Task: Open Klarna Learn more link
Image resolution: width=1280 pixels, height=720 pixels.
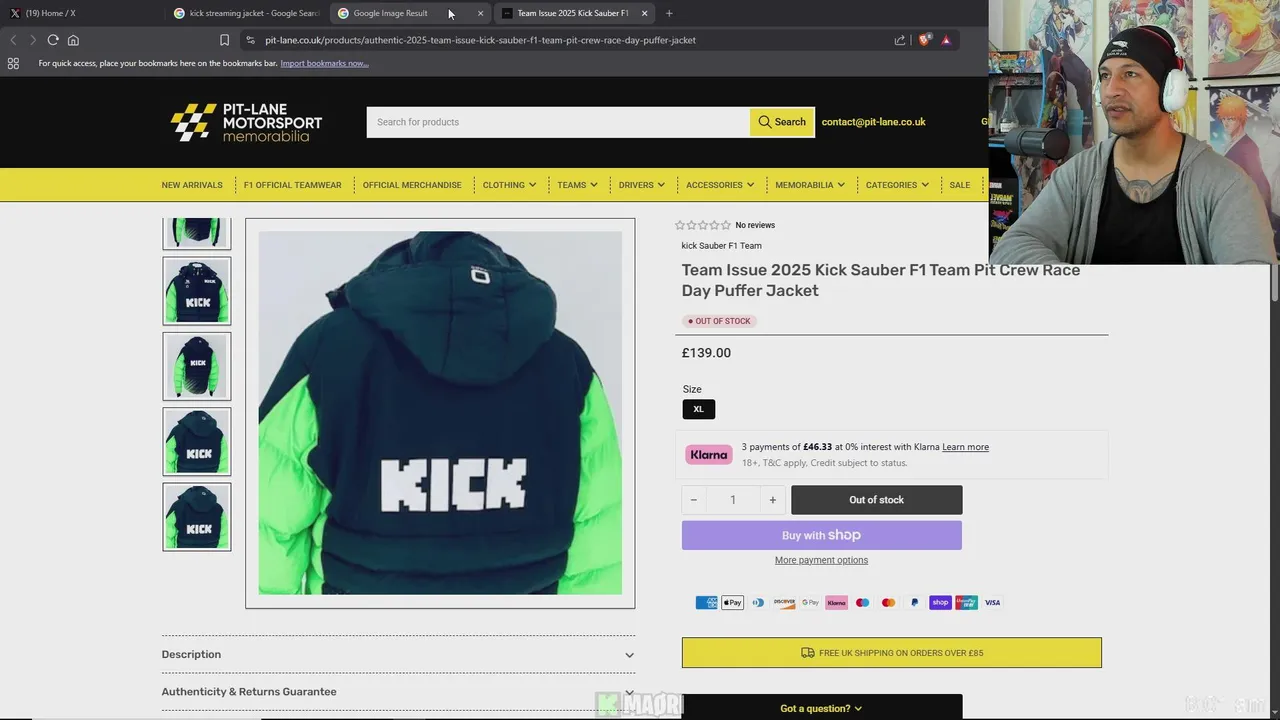Action: click(965, 447)
